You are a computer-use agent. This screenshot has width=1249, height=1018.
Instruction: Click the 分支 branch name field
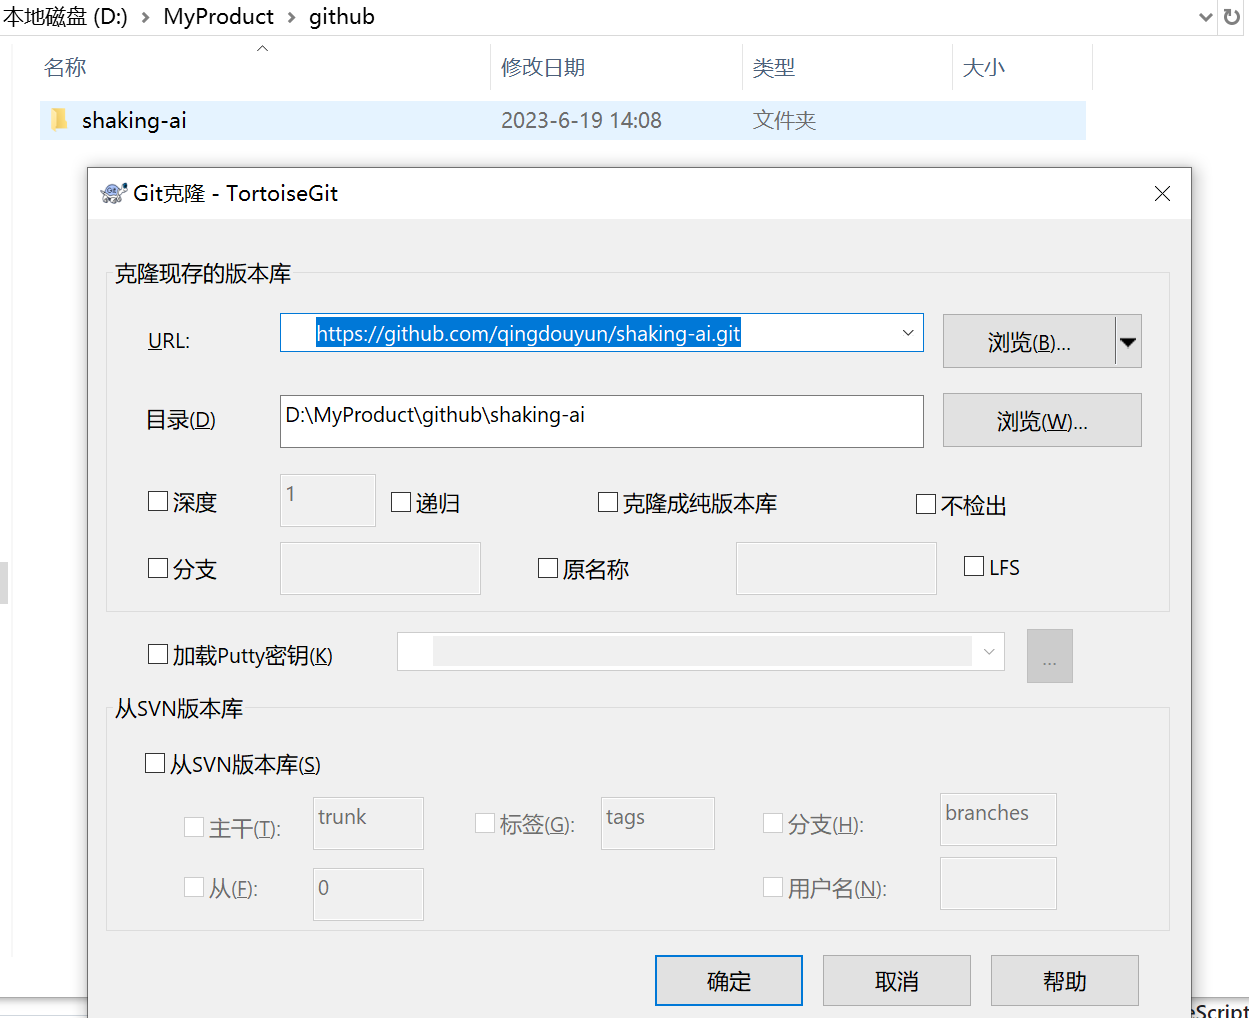(x=381, y=568)
